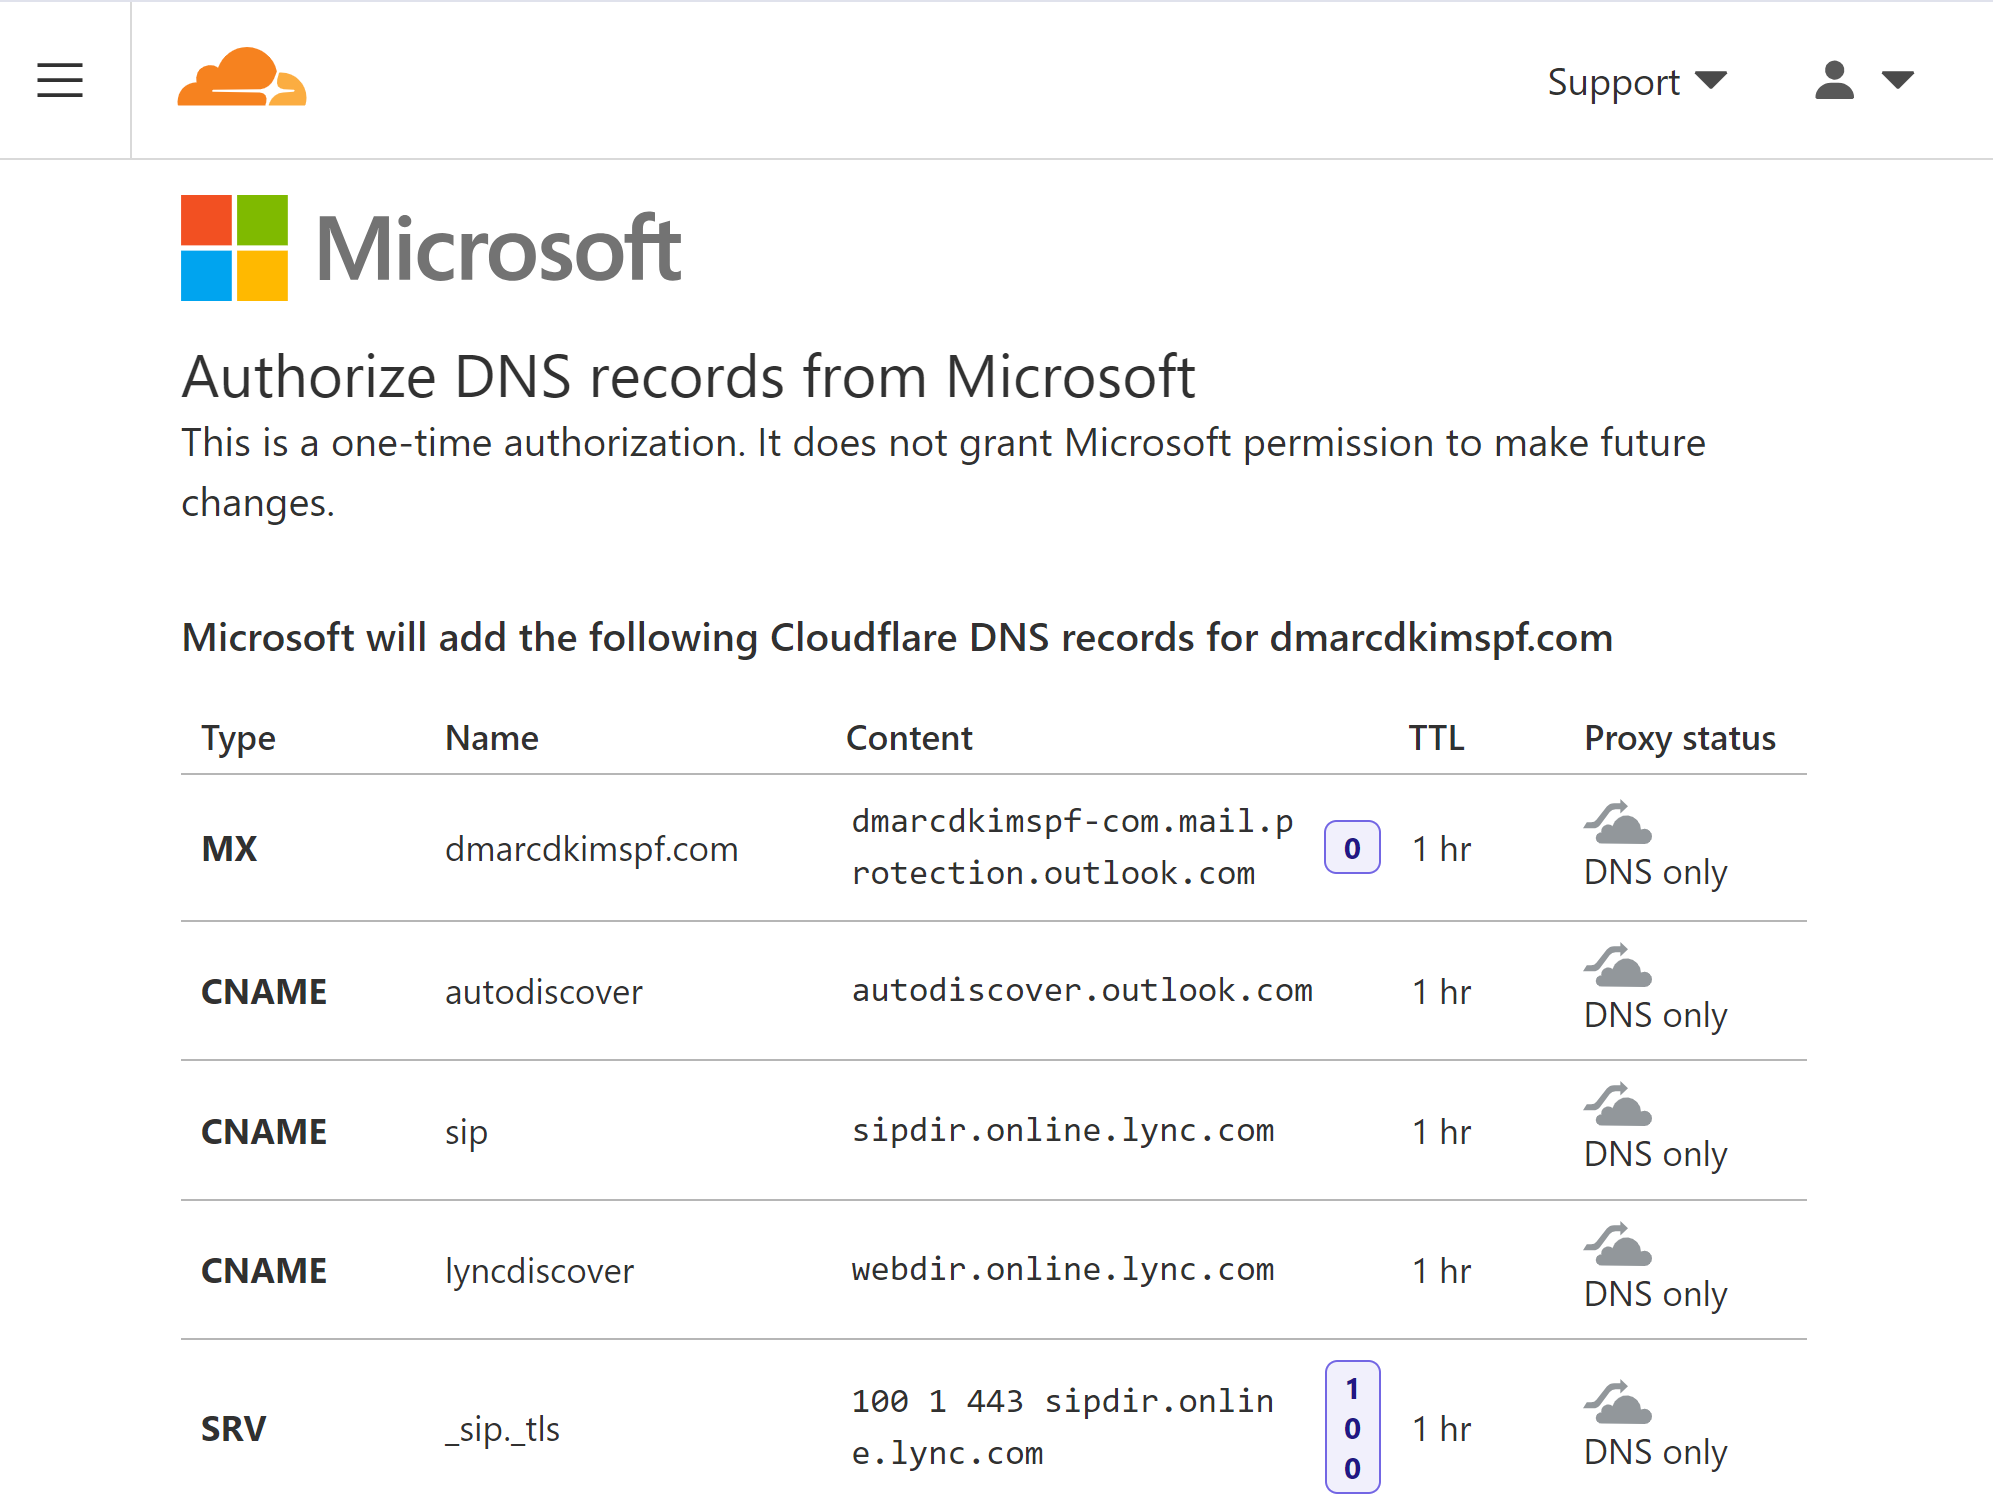Screen dimensions: 1993x1495
Task: Select the sipdir.online.lync.com content cell
Action: (1063, 1130)
